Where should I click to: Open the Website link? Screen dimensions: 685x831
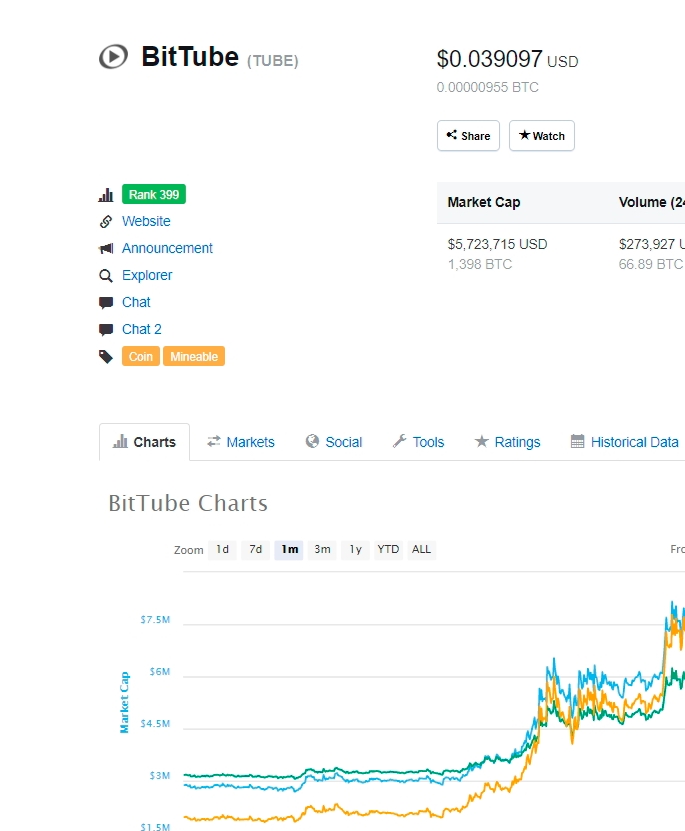coord(146,222)
